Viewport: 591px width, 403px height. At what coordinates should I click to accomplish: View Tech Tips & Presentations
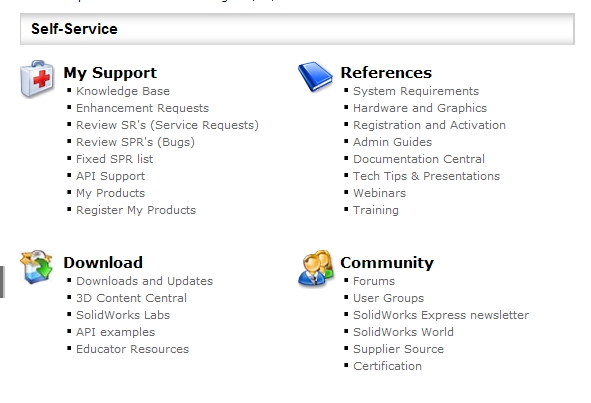(x=426, y=176)
